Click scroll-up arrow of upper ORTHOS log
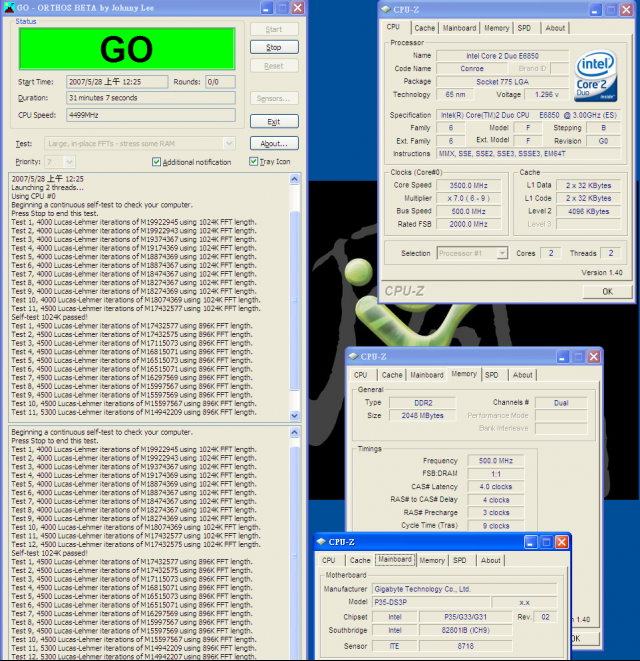Image resolution: width=640 pixels, height=661 pixels. click(294, 179)
